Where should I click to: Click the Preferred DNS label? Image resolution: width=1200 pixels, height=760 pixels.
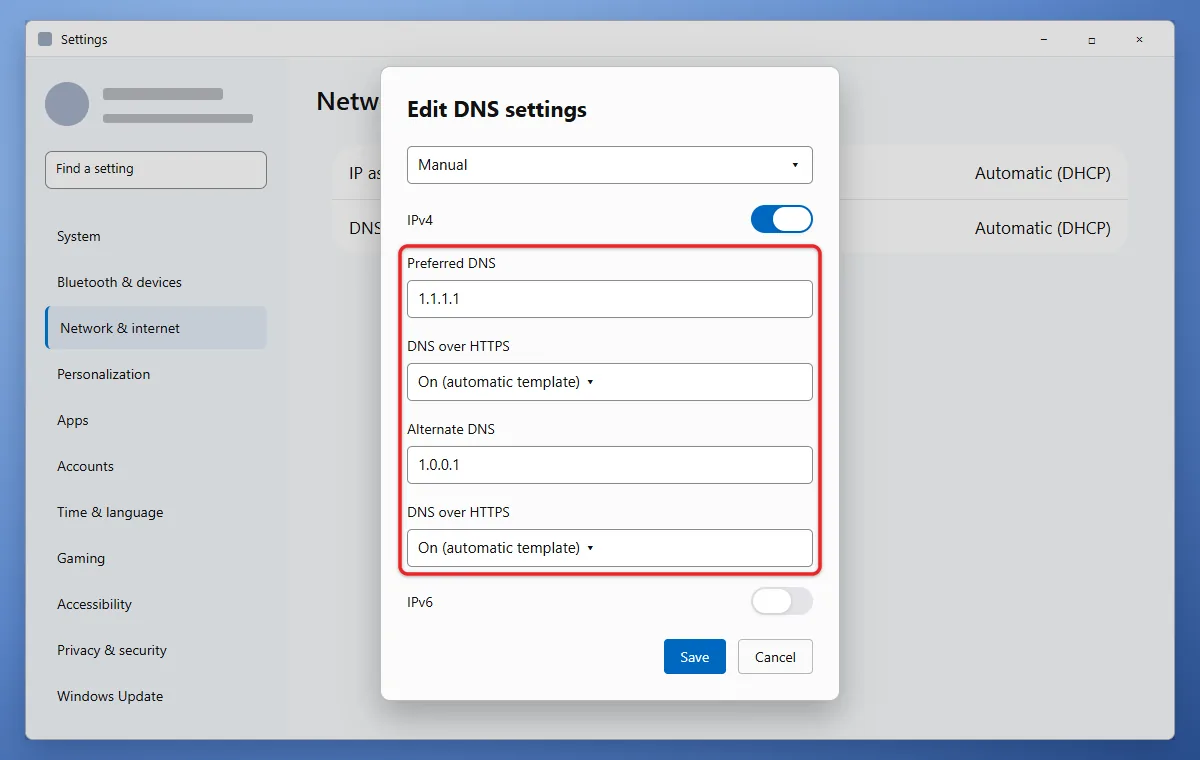[x=451, y=264]
